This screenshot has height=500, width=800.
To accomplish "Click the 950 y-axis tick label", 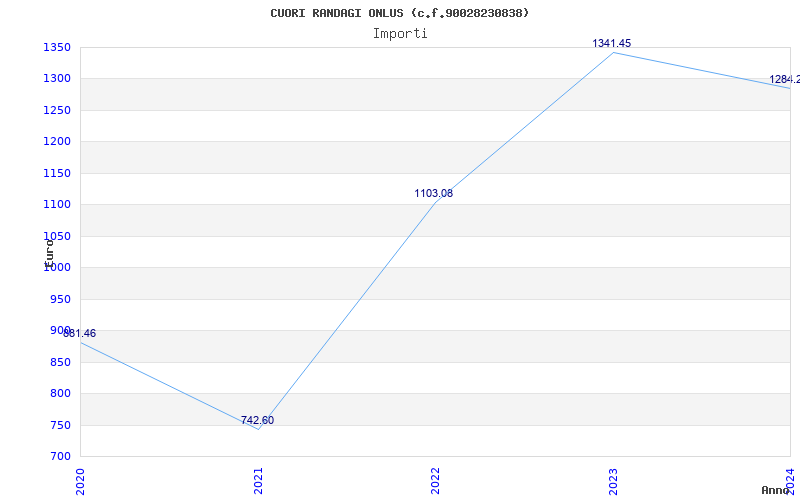I will point(60,299).
